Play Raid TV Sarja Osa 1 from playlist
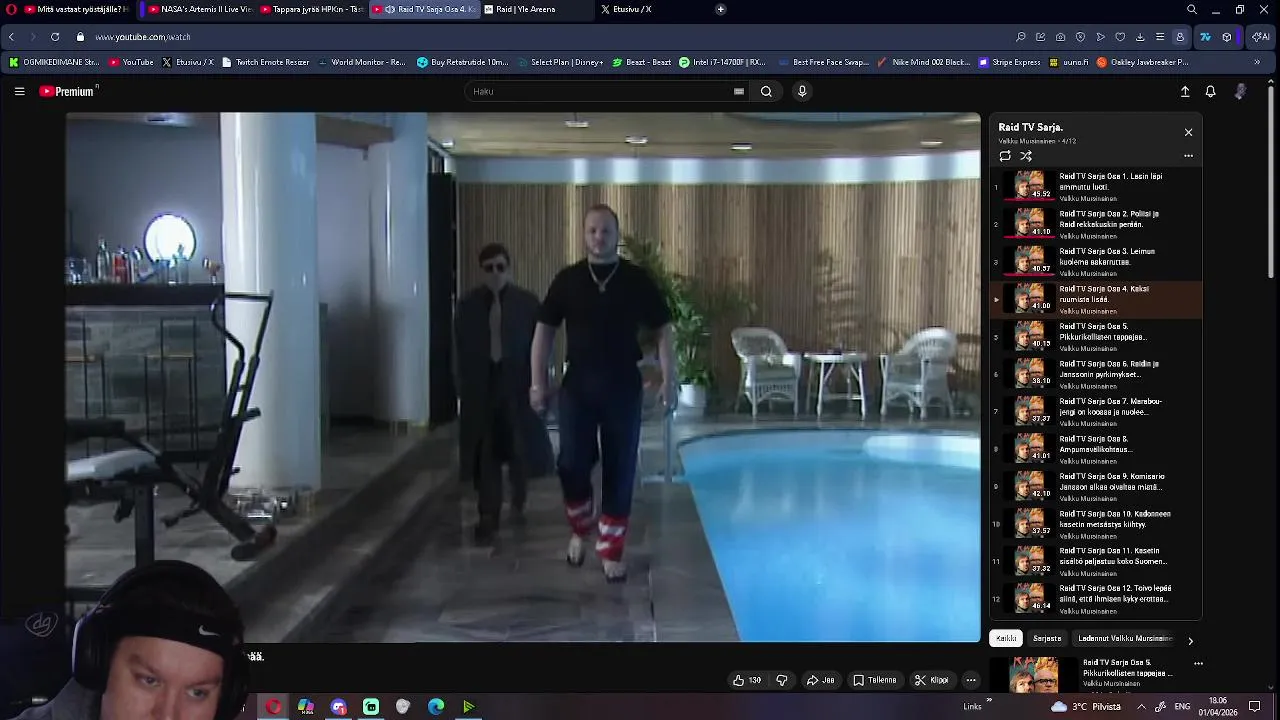The height and width of the screenshot is (720, 1280). (1096, 186)
